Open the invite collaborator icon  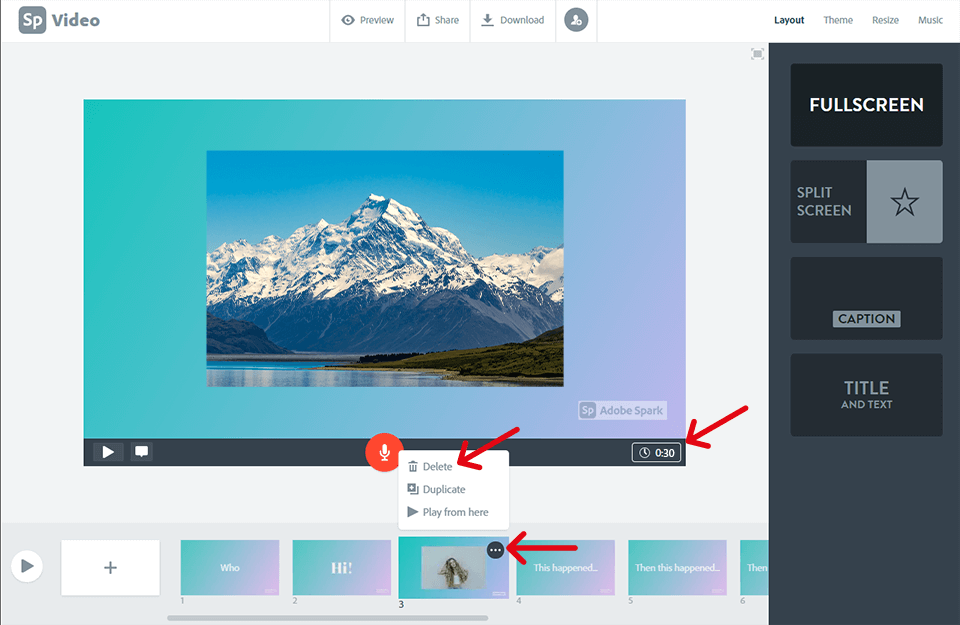[x=576, y=20]
